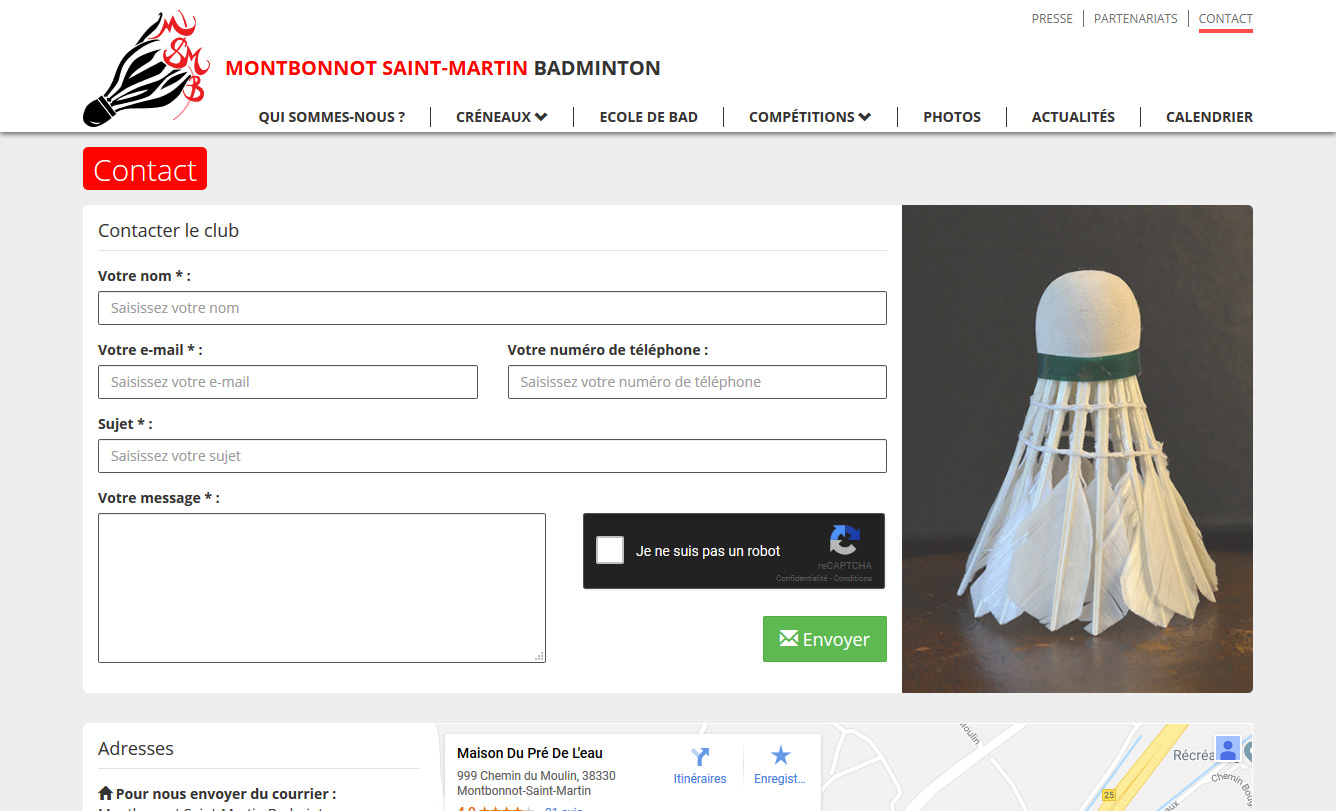Screen dimensions: 1336x811
Task: Click the map user profile icon
Action: coord(1228,748)
